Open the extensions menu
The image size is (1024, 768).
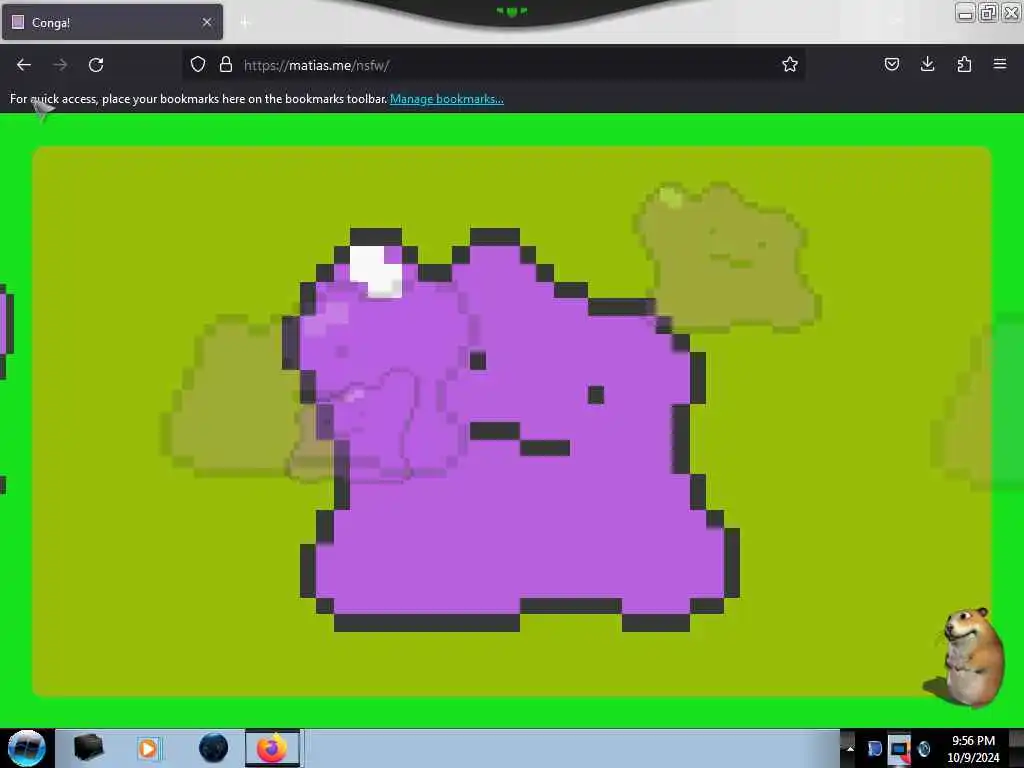point(964,64)
